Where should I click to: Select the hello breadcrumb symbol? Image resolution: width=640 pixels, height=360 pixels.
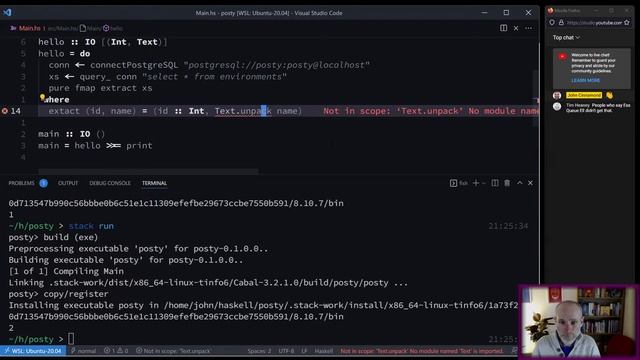(113, 28)
